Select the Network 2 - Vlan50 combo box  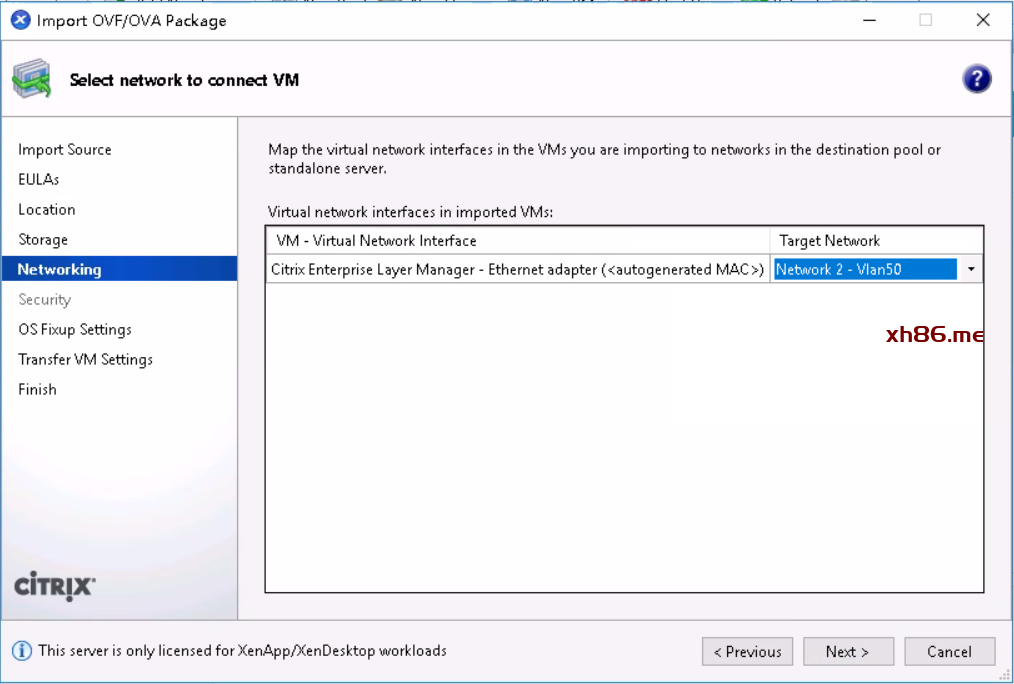pyautogui.click(x=865, y=269)
